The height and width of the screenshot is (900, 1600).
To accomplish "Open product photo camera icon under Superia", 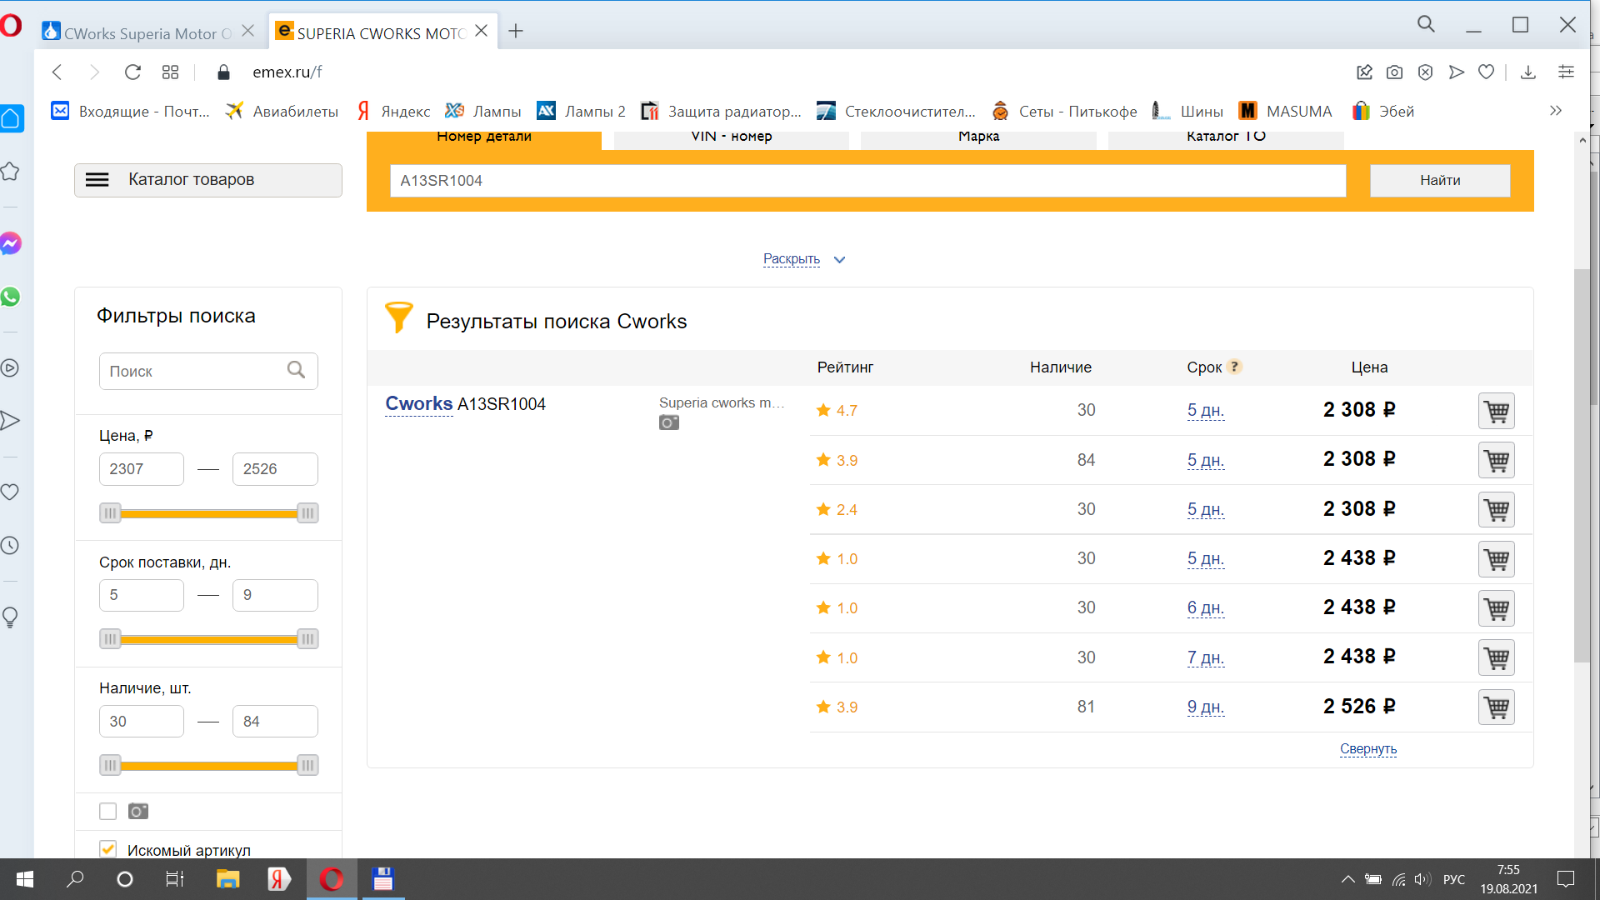I will [x=669, y=423].
